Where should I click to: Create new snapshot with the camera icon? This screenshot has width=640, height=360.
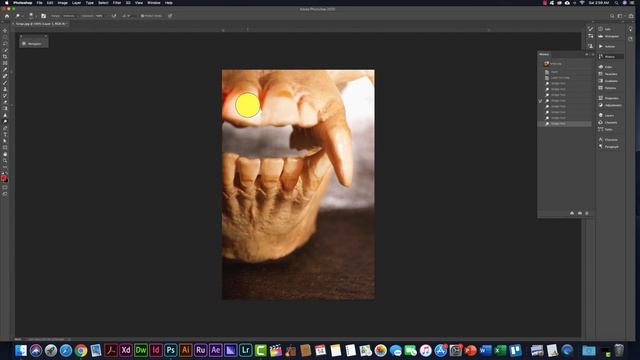(580, 213)
